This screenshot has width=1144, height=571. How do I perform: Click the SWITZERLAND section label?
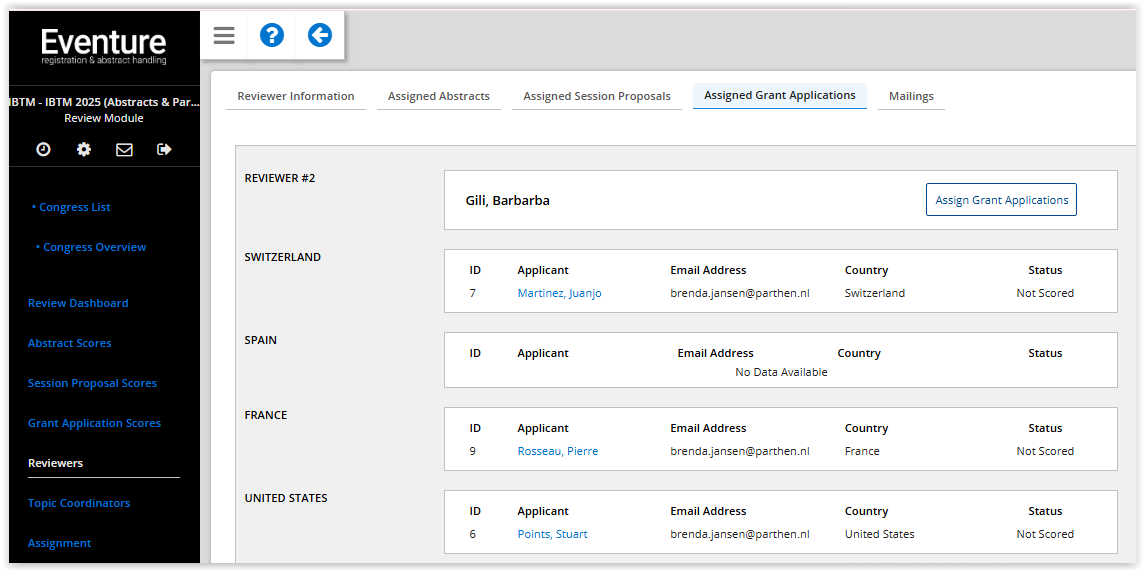point(282,257)
